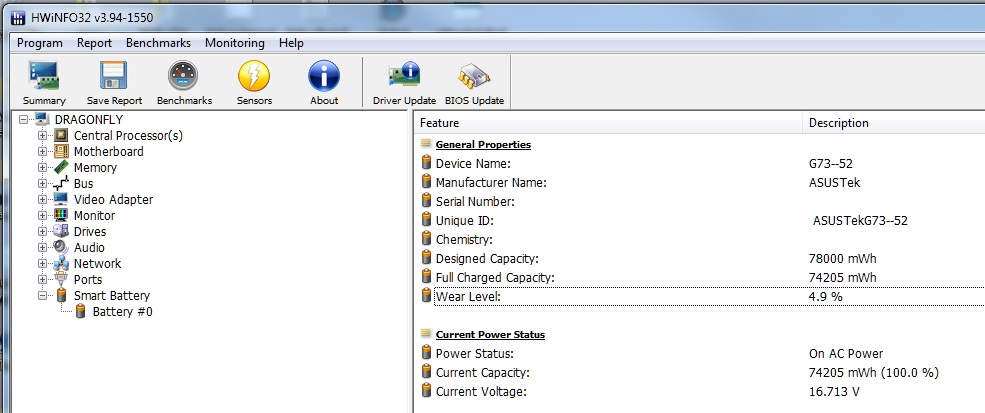Click the 74205 mWh (100.0 %) value
The image size is (985, 413).
[874, 373]
